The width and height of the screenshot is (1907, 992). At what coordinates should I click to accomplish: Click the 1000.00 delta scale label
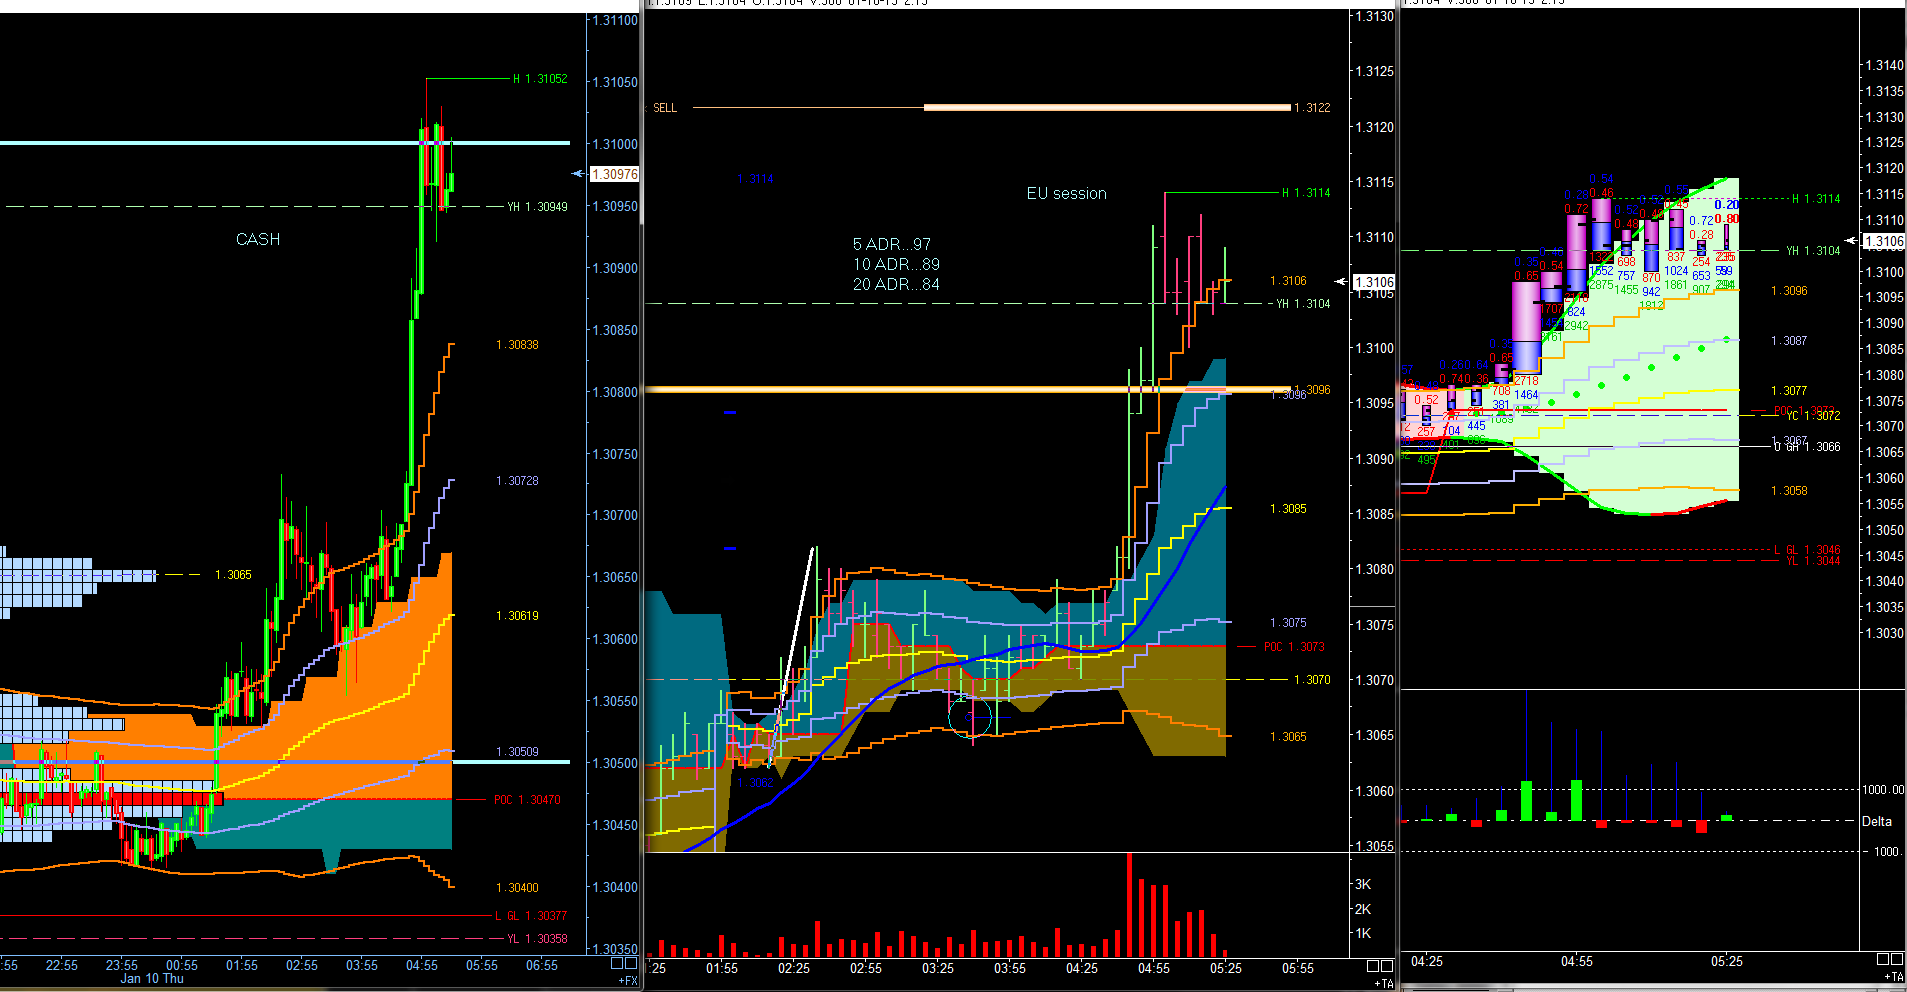[x=1883, y=790]
